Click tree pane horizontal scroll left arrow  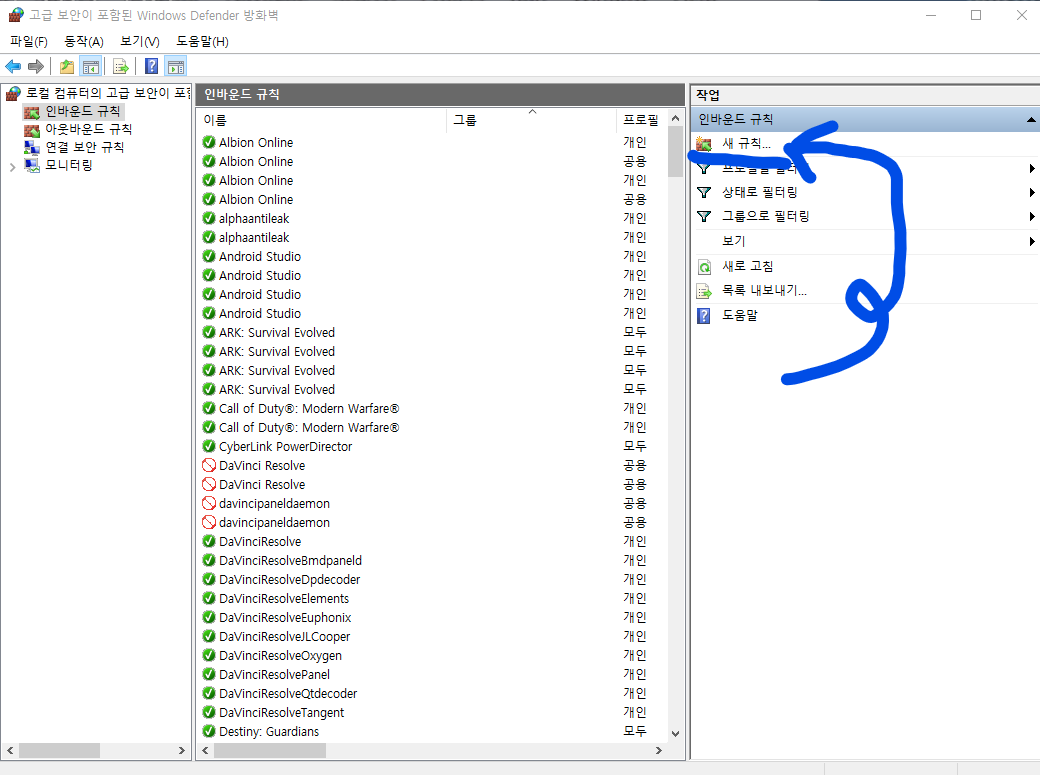click(x=10, y=750)
